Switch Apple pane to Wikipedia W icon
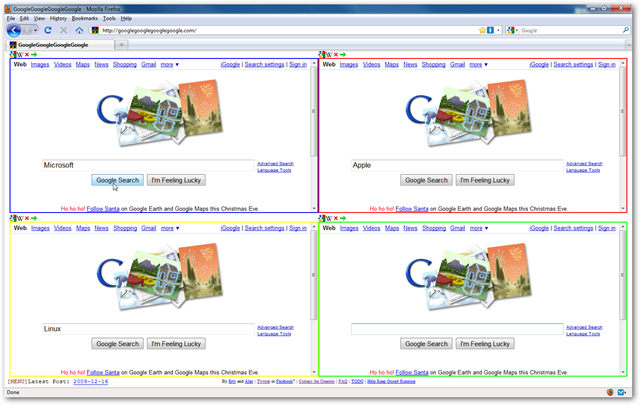 click(329, 55)
